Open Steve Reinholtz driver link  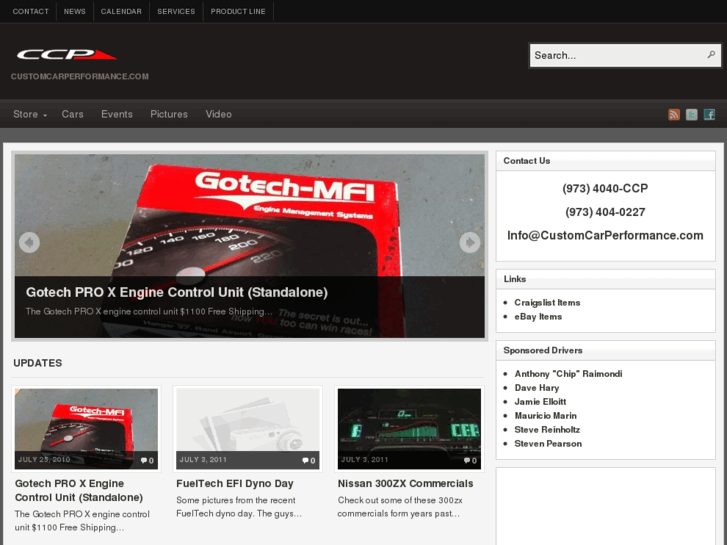pos(547,430)
